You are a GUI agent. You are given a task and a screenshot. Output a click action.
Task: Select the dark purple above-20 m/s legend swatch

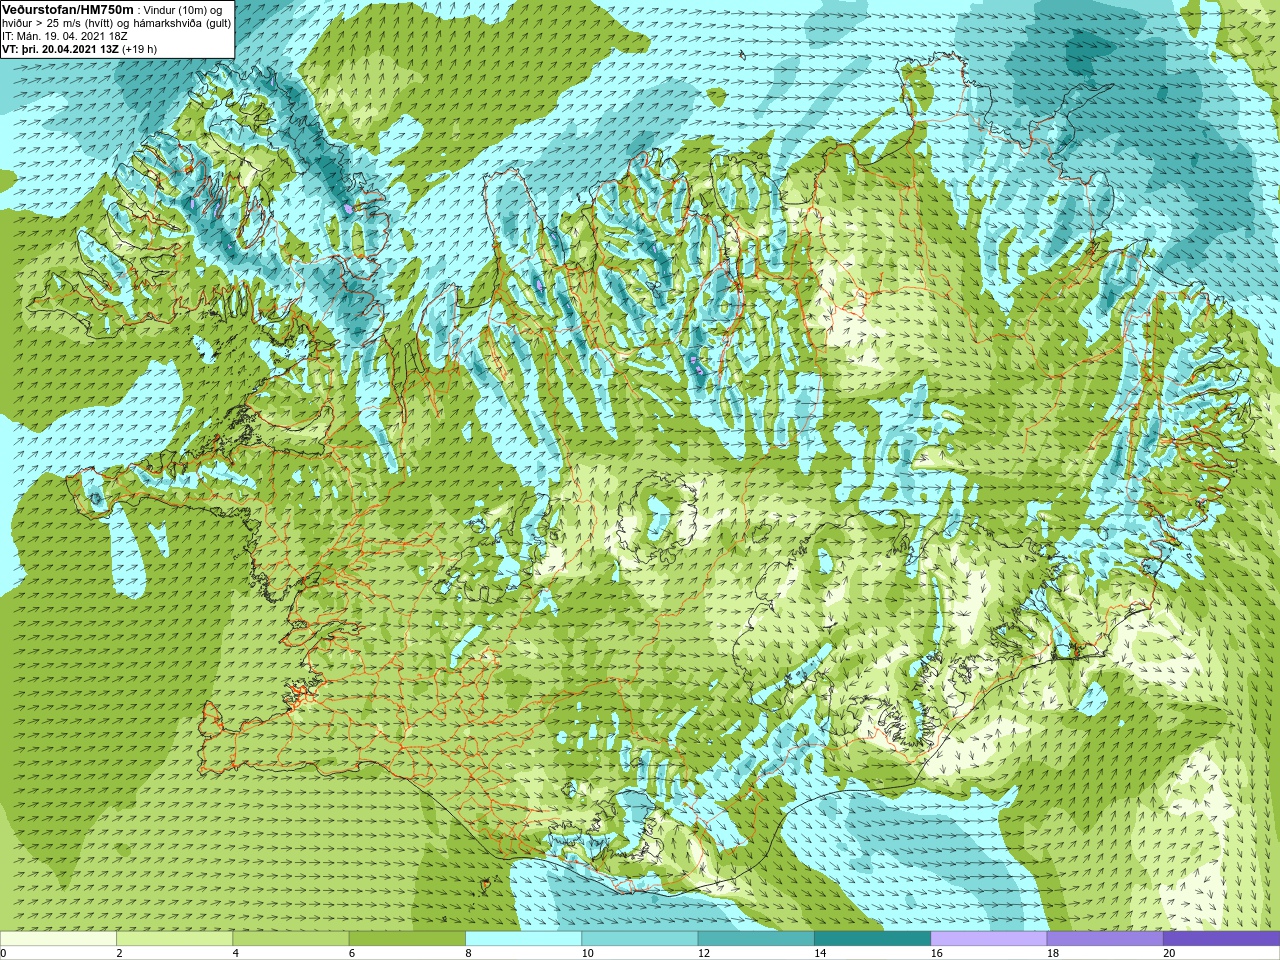tap(1221, 939)
